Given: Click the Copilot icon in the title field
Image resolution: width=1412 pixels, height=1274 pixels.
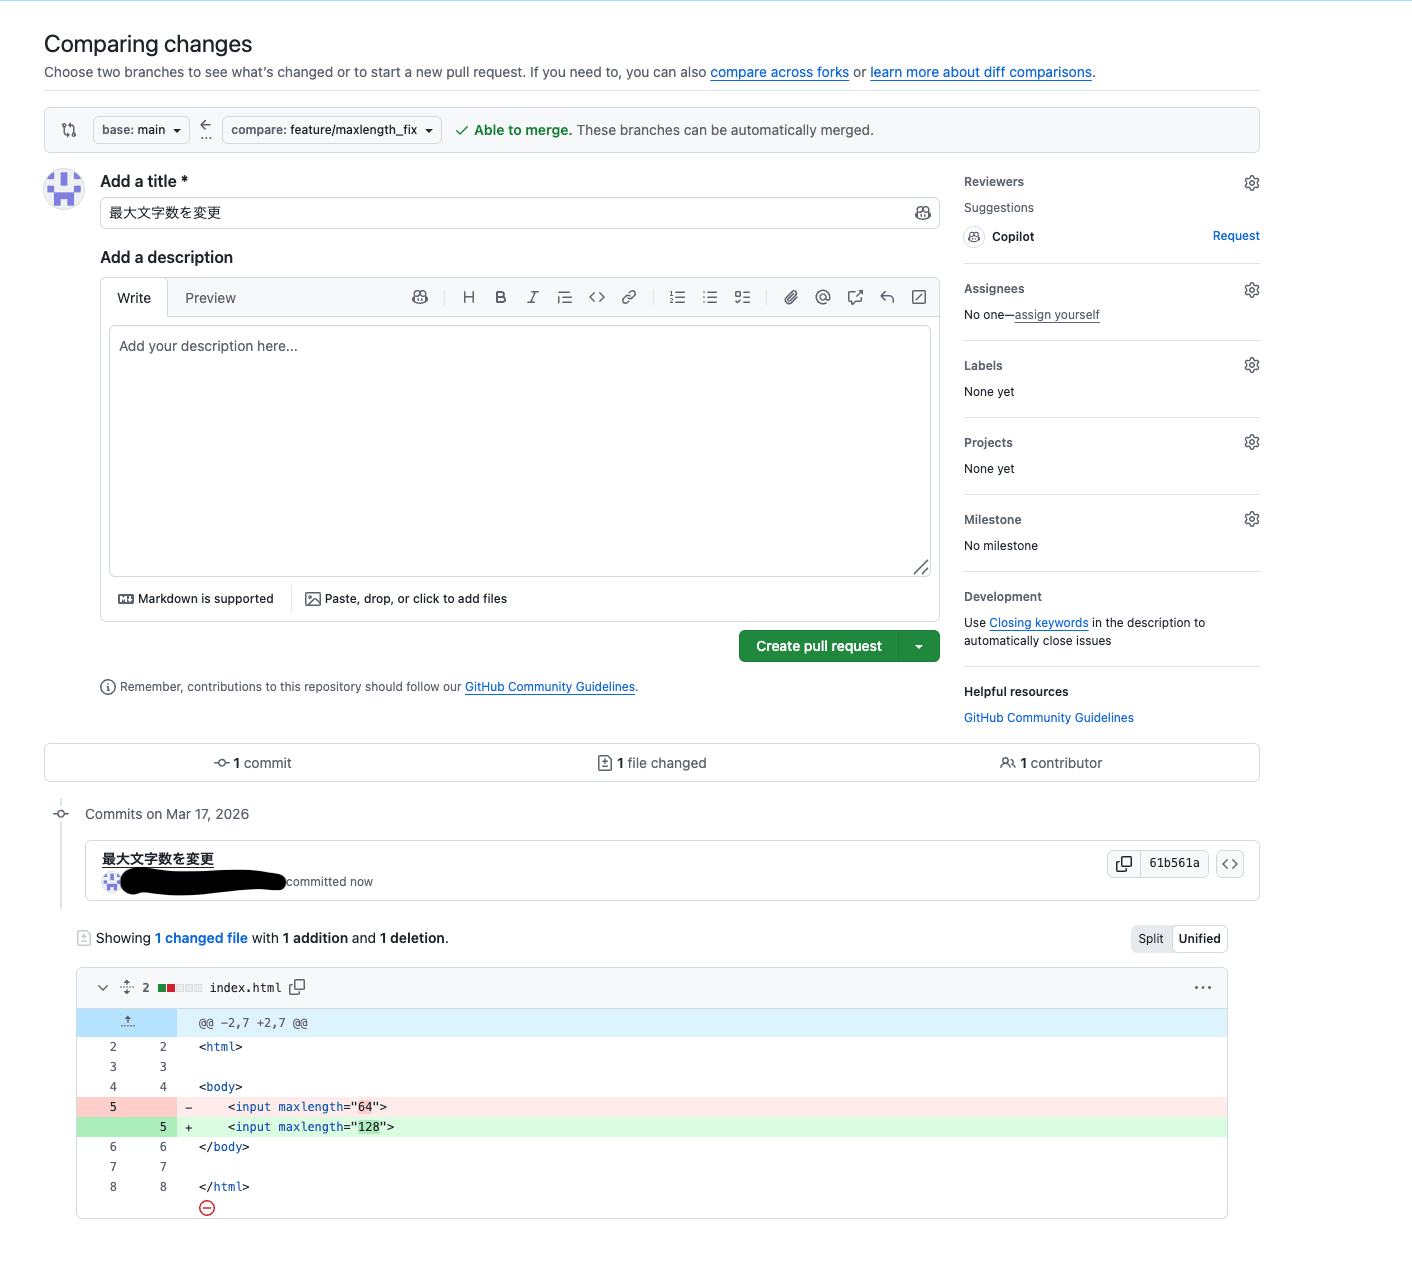Looking at the screenshot, I should (x=922, y=213).
